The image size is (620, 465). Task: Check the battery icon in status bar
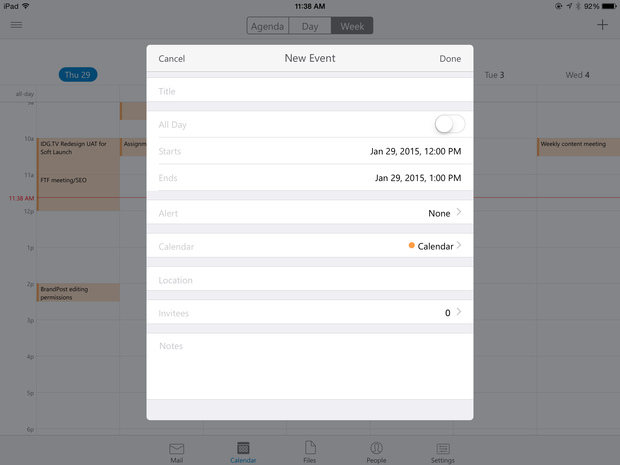pos(609,6)
